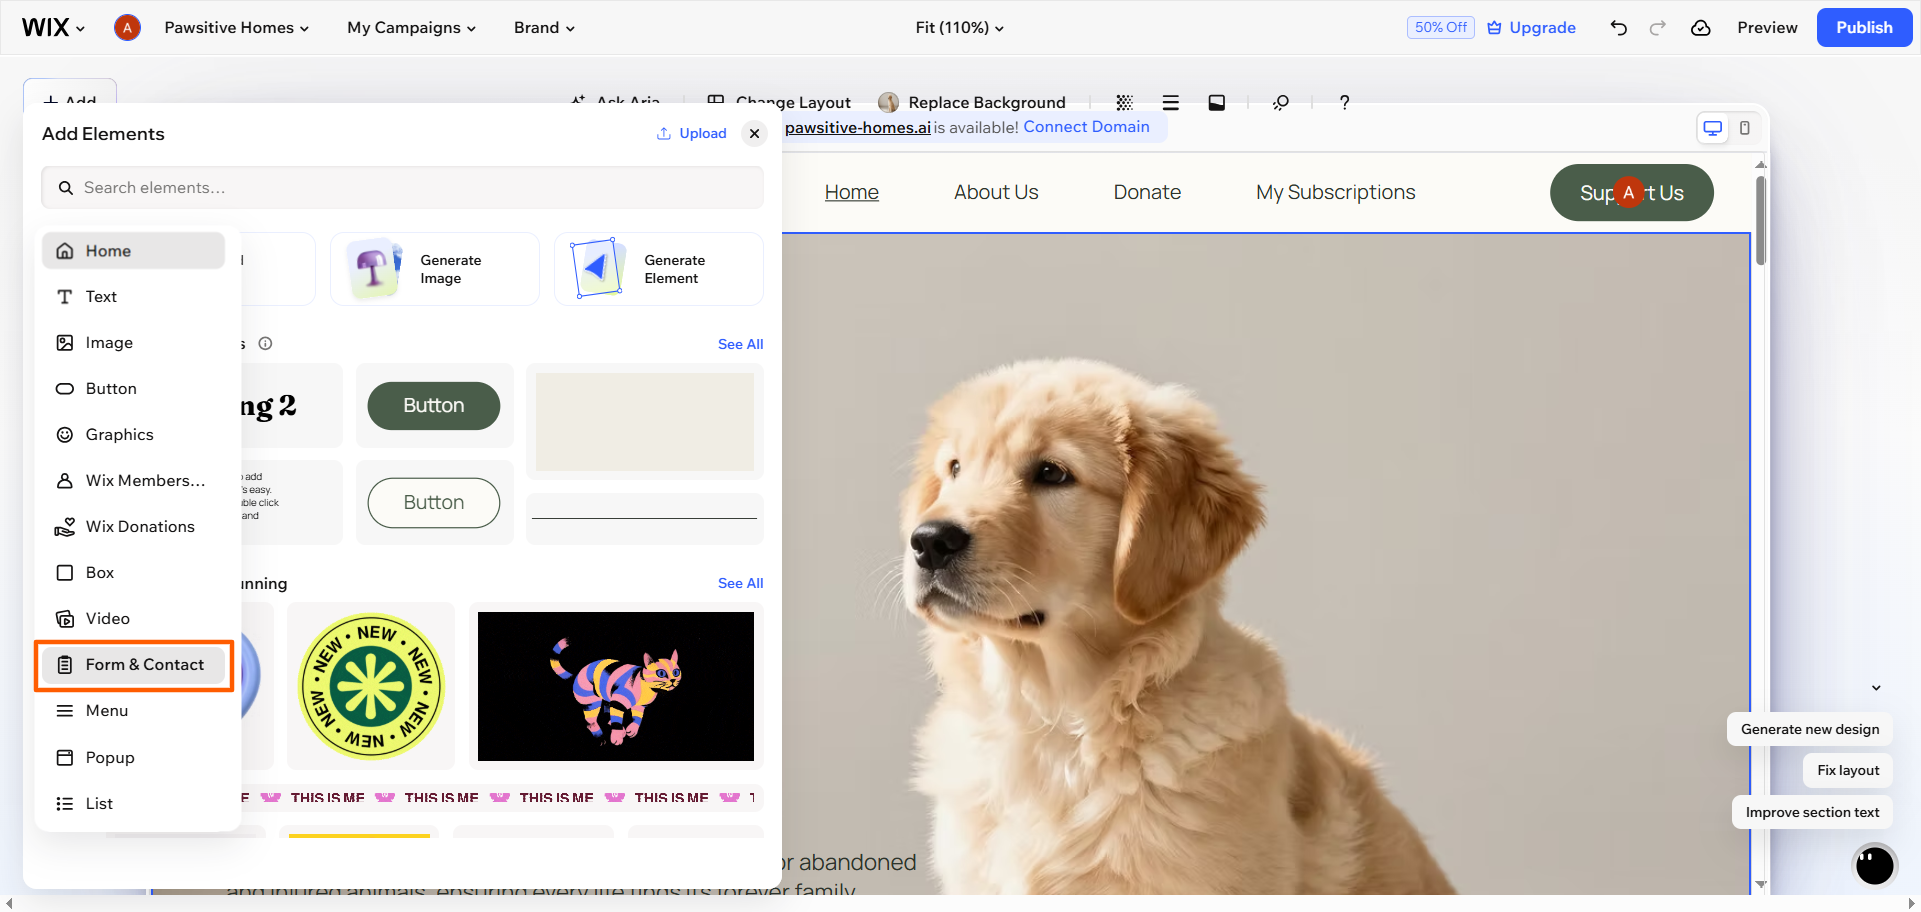Click Donate in site navigation

1147,192
